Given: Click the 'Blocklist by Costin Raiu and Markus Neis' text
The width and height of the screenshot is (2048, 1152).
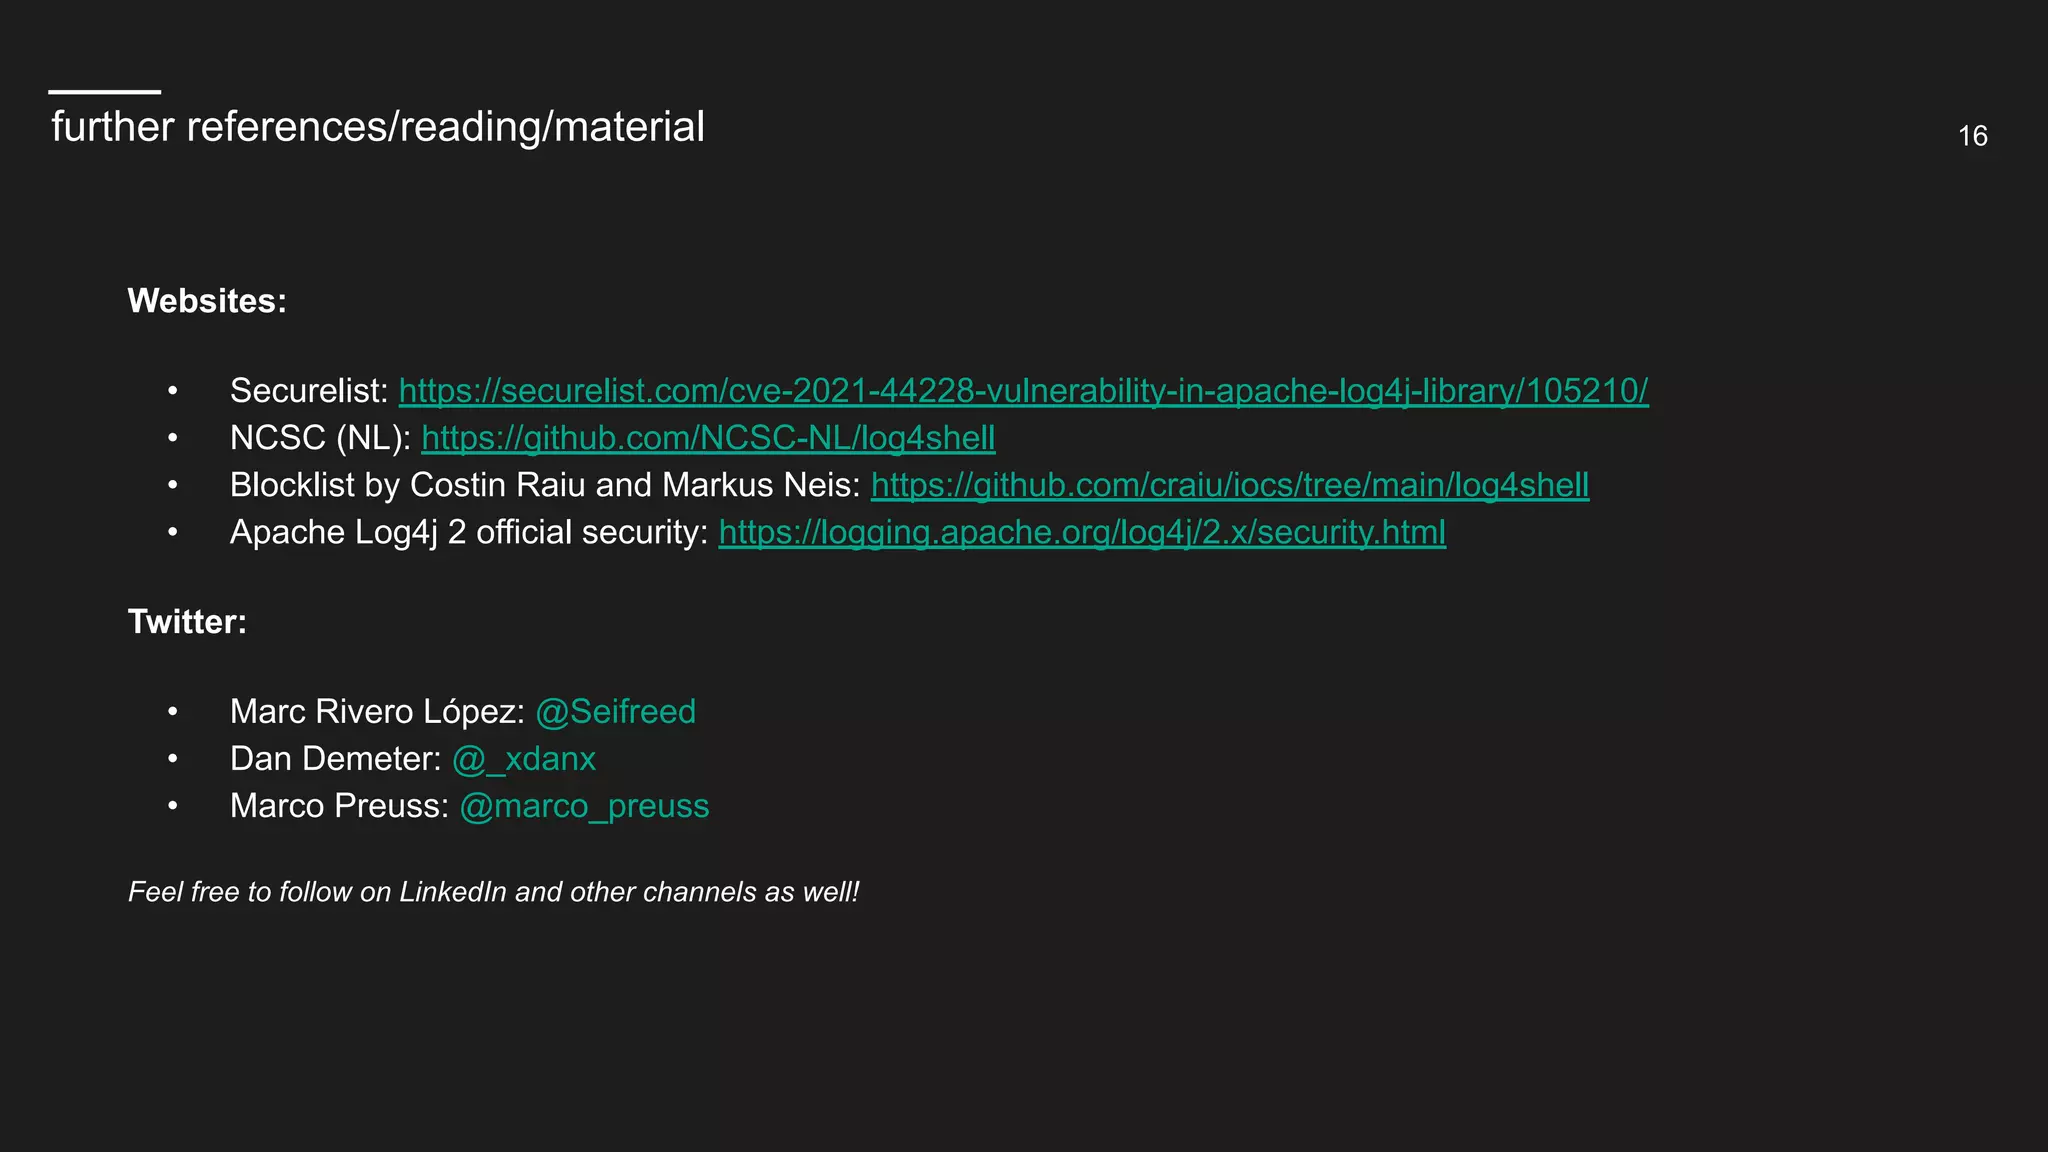Looking at the screenshot, I should [541, 485].
